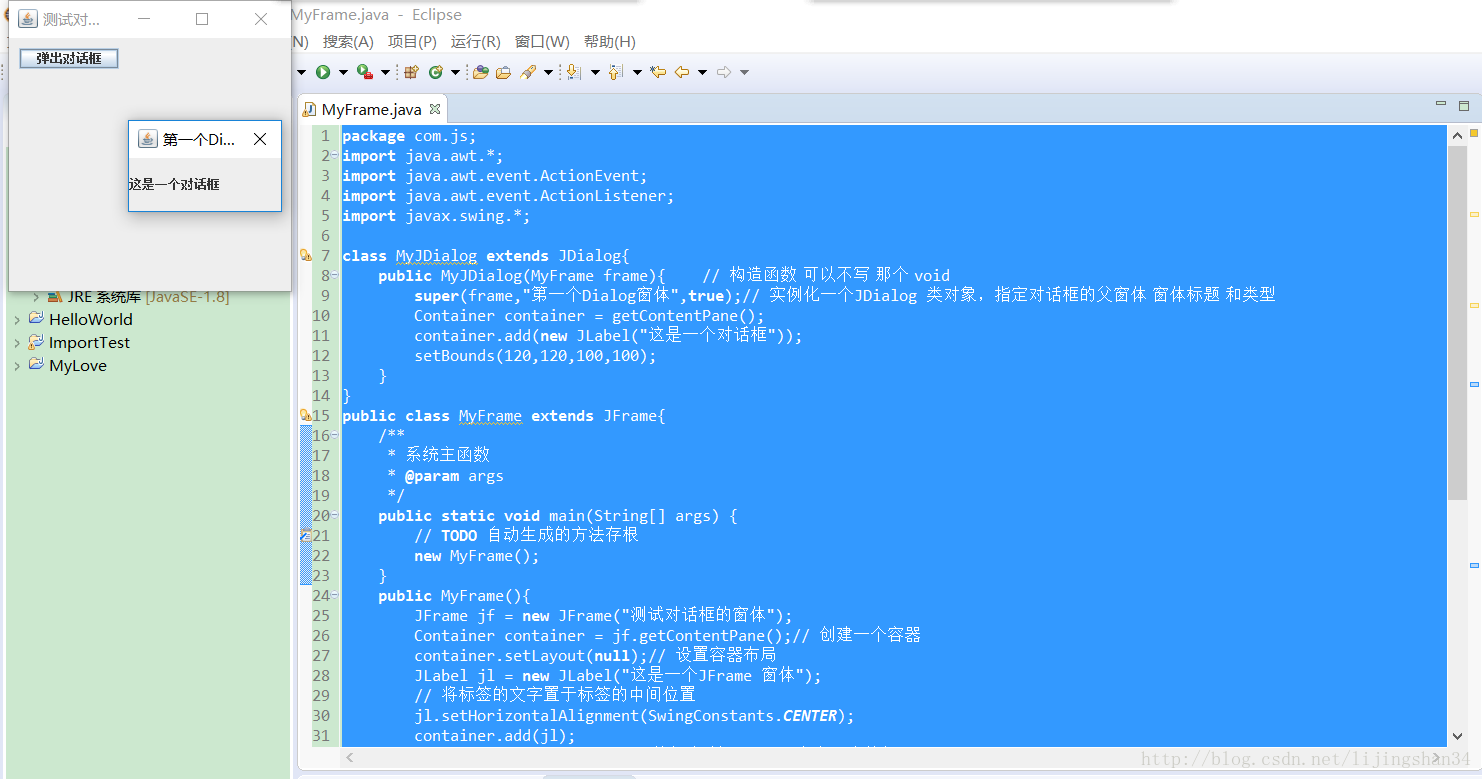
Task: Click the warning marker at line 15
Action: coord(306,416)
